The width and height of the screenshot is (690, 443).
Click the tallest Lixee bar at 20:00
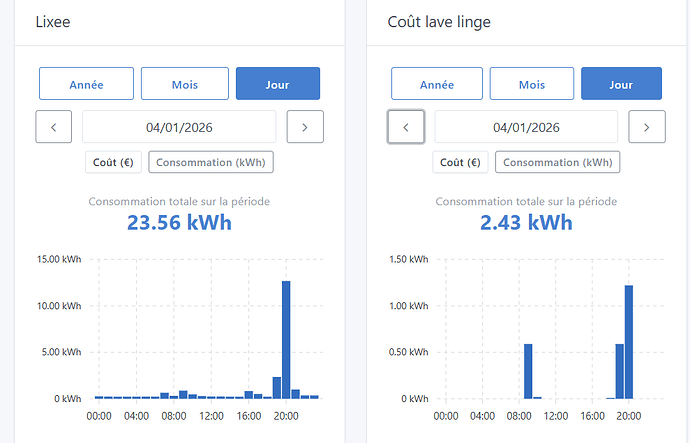pos(286,340)
